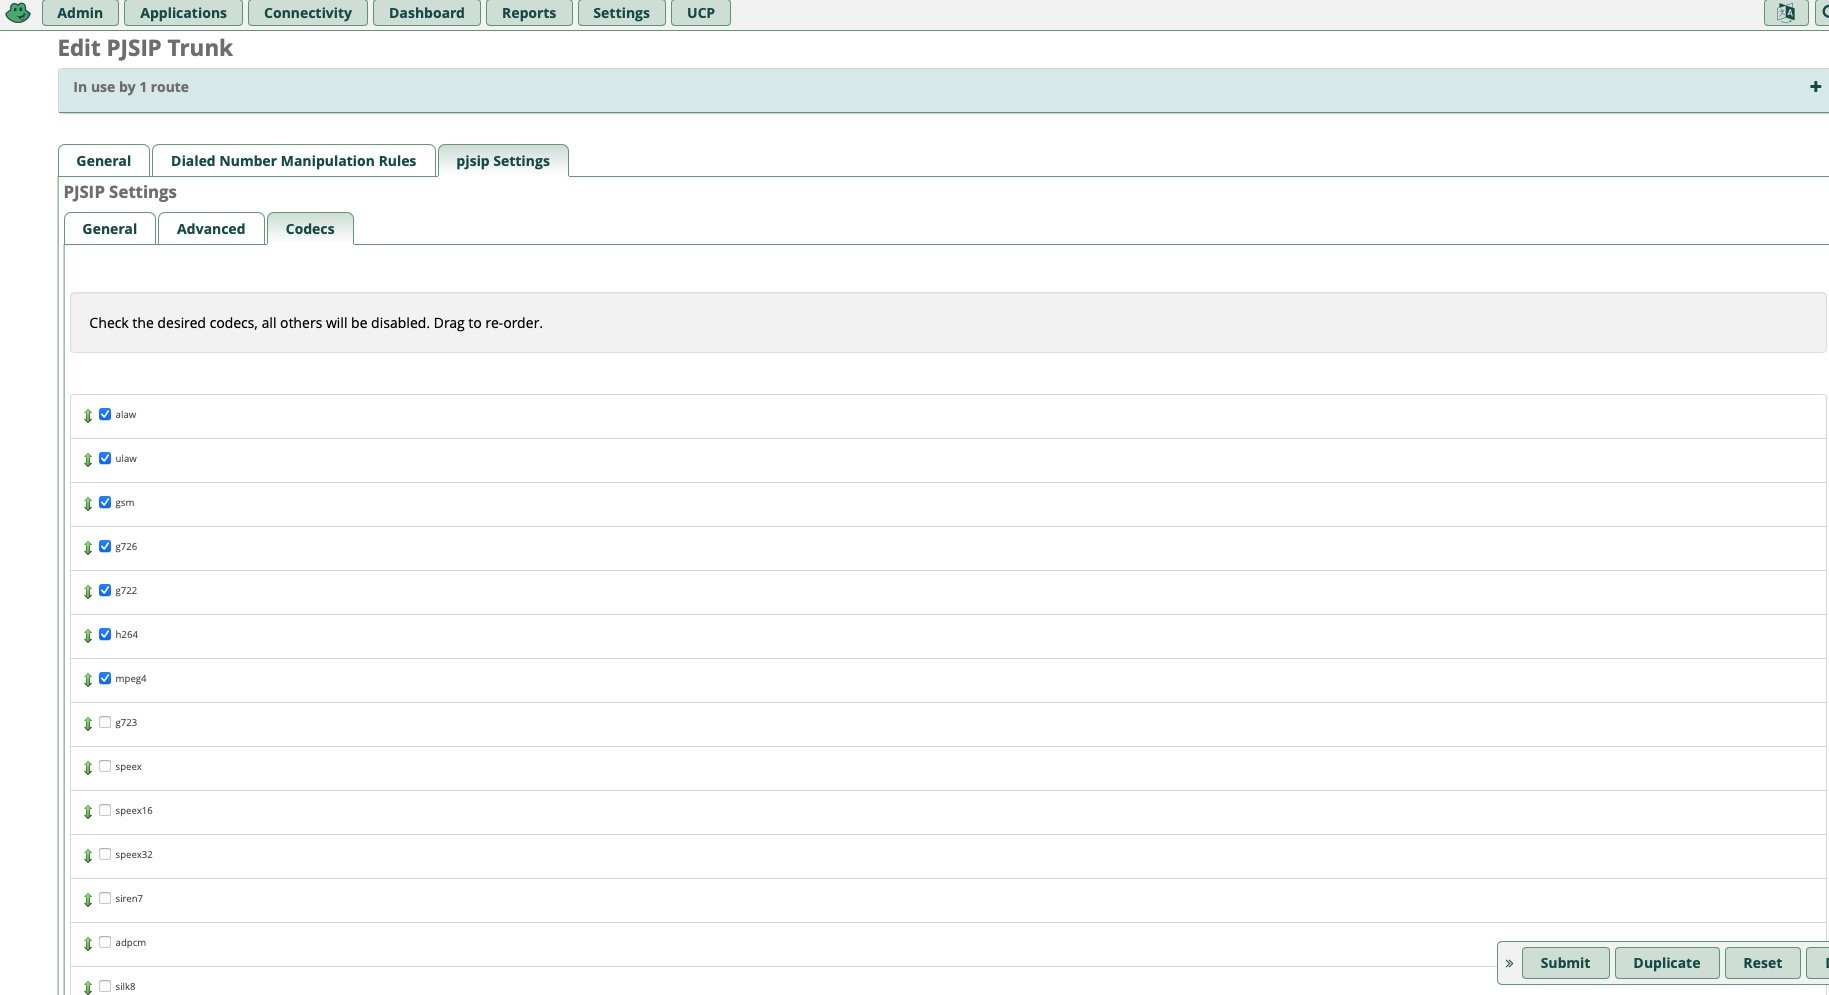The height and width of the screenshot is (995, 1829).
Task: Switch to the trunk General tab
Action: point(104,161)
